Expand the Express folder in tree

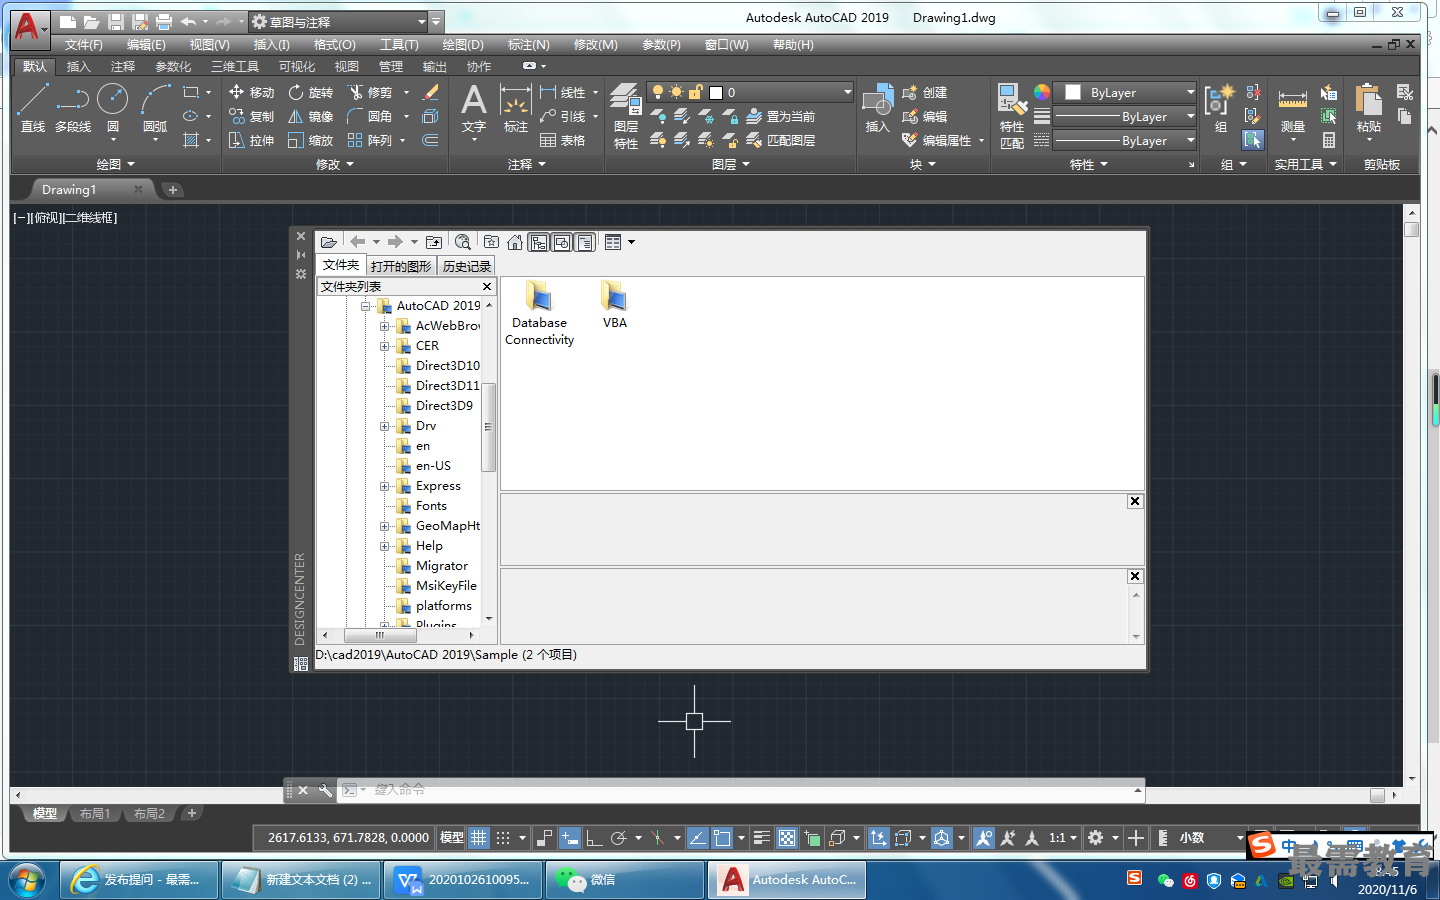coord(385,486)
